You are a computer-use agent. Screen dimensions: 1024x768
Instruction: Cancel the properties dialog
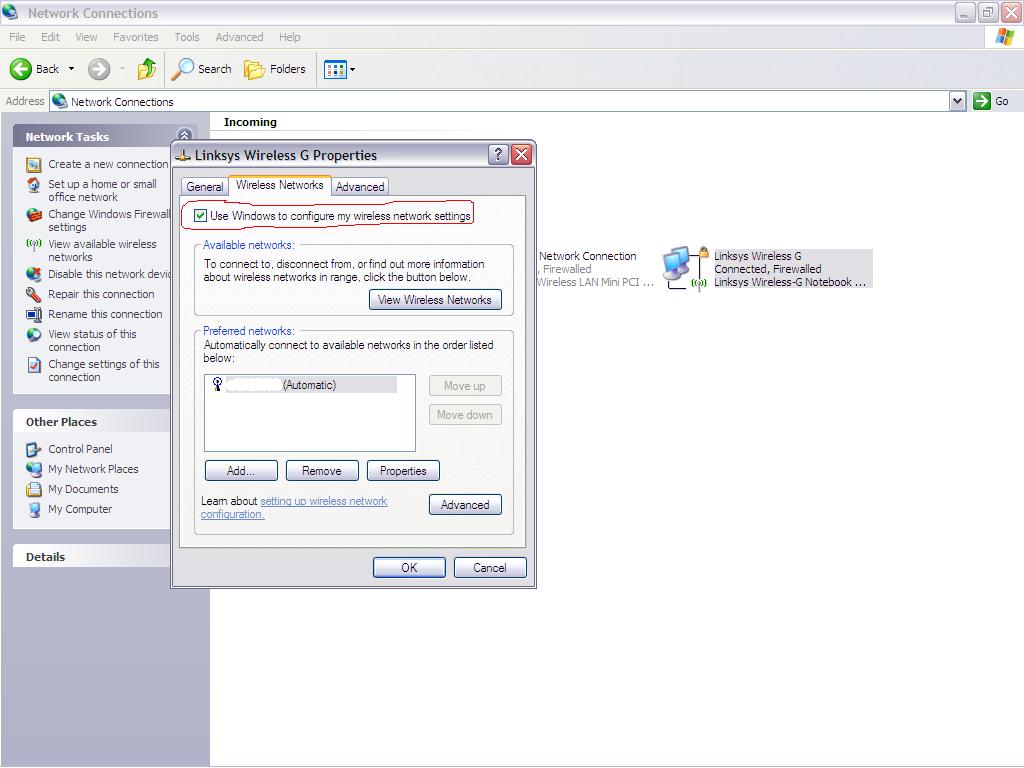pyautogui.click(x=490, y=568)
